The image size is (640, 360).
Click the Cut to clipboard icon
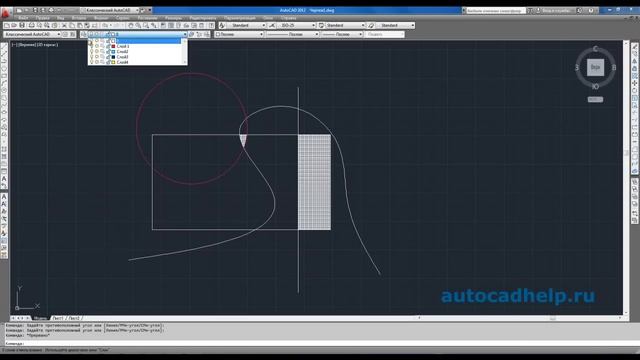(64, 25)
